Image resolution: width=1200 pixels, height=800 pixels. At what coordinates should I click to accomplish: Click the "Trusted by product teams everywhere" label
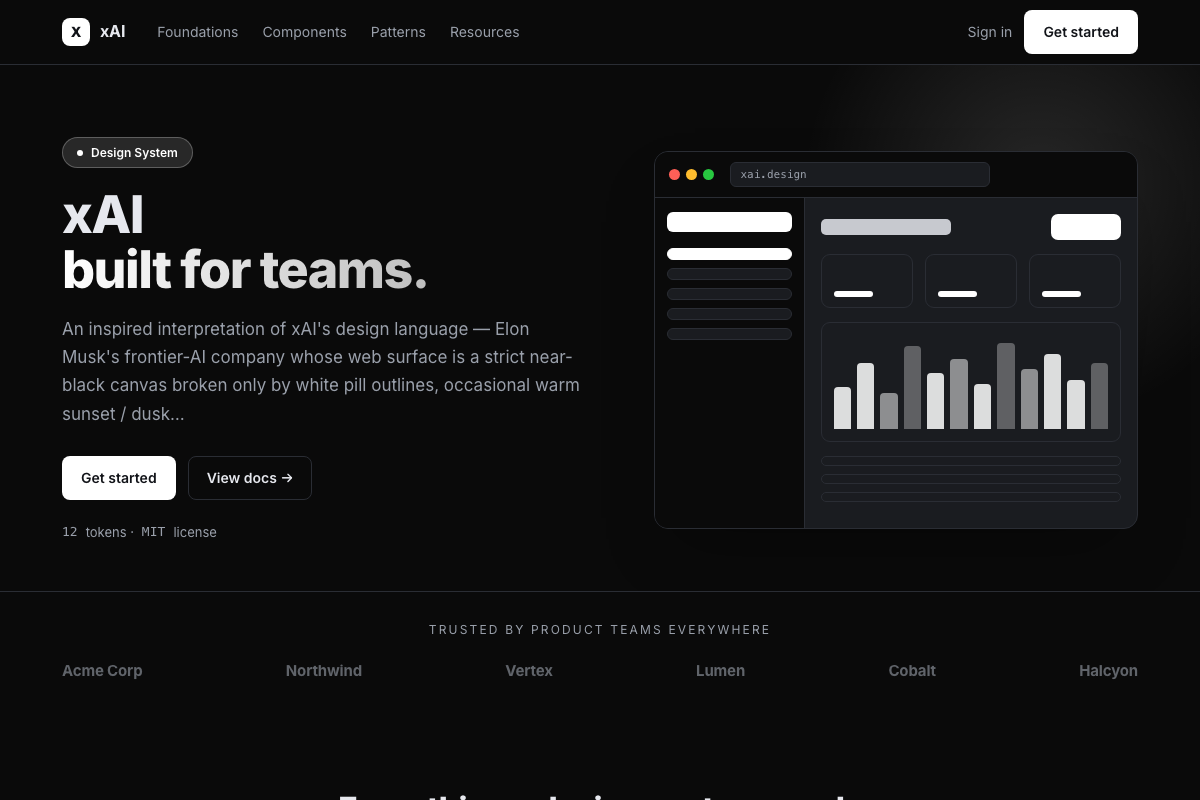click(600, 630)
